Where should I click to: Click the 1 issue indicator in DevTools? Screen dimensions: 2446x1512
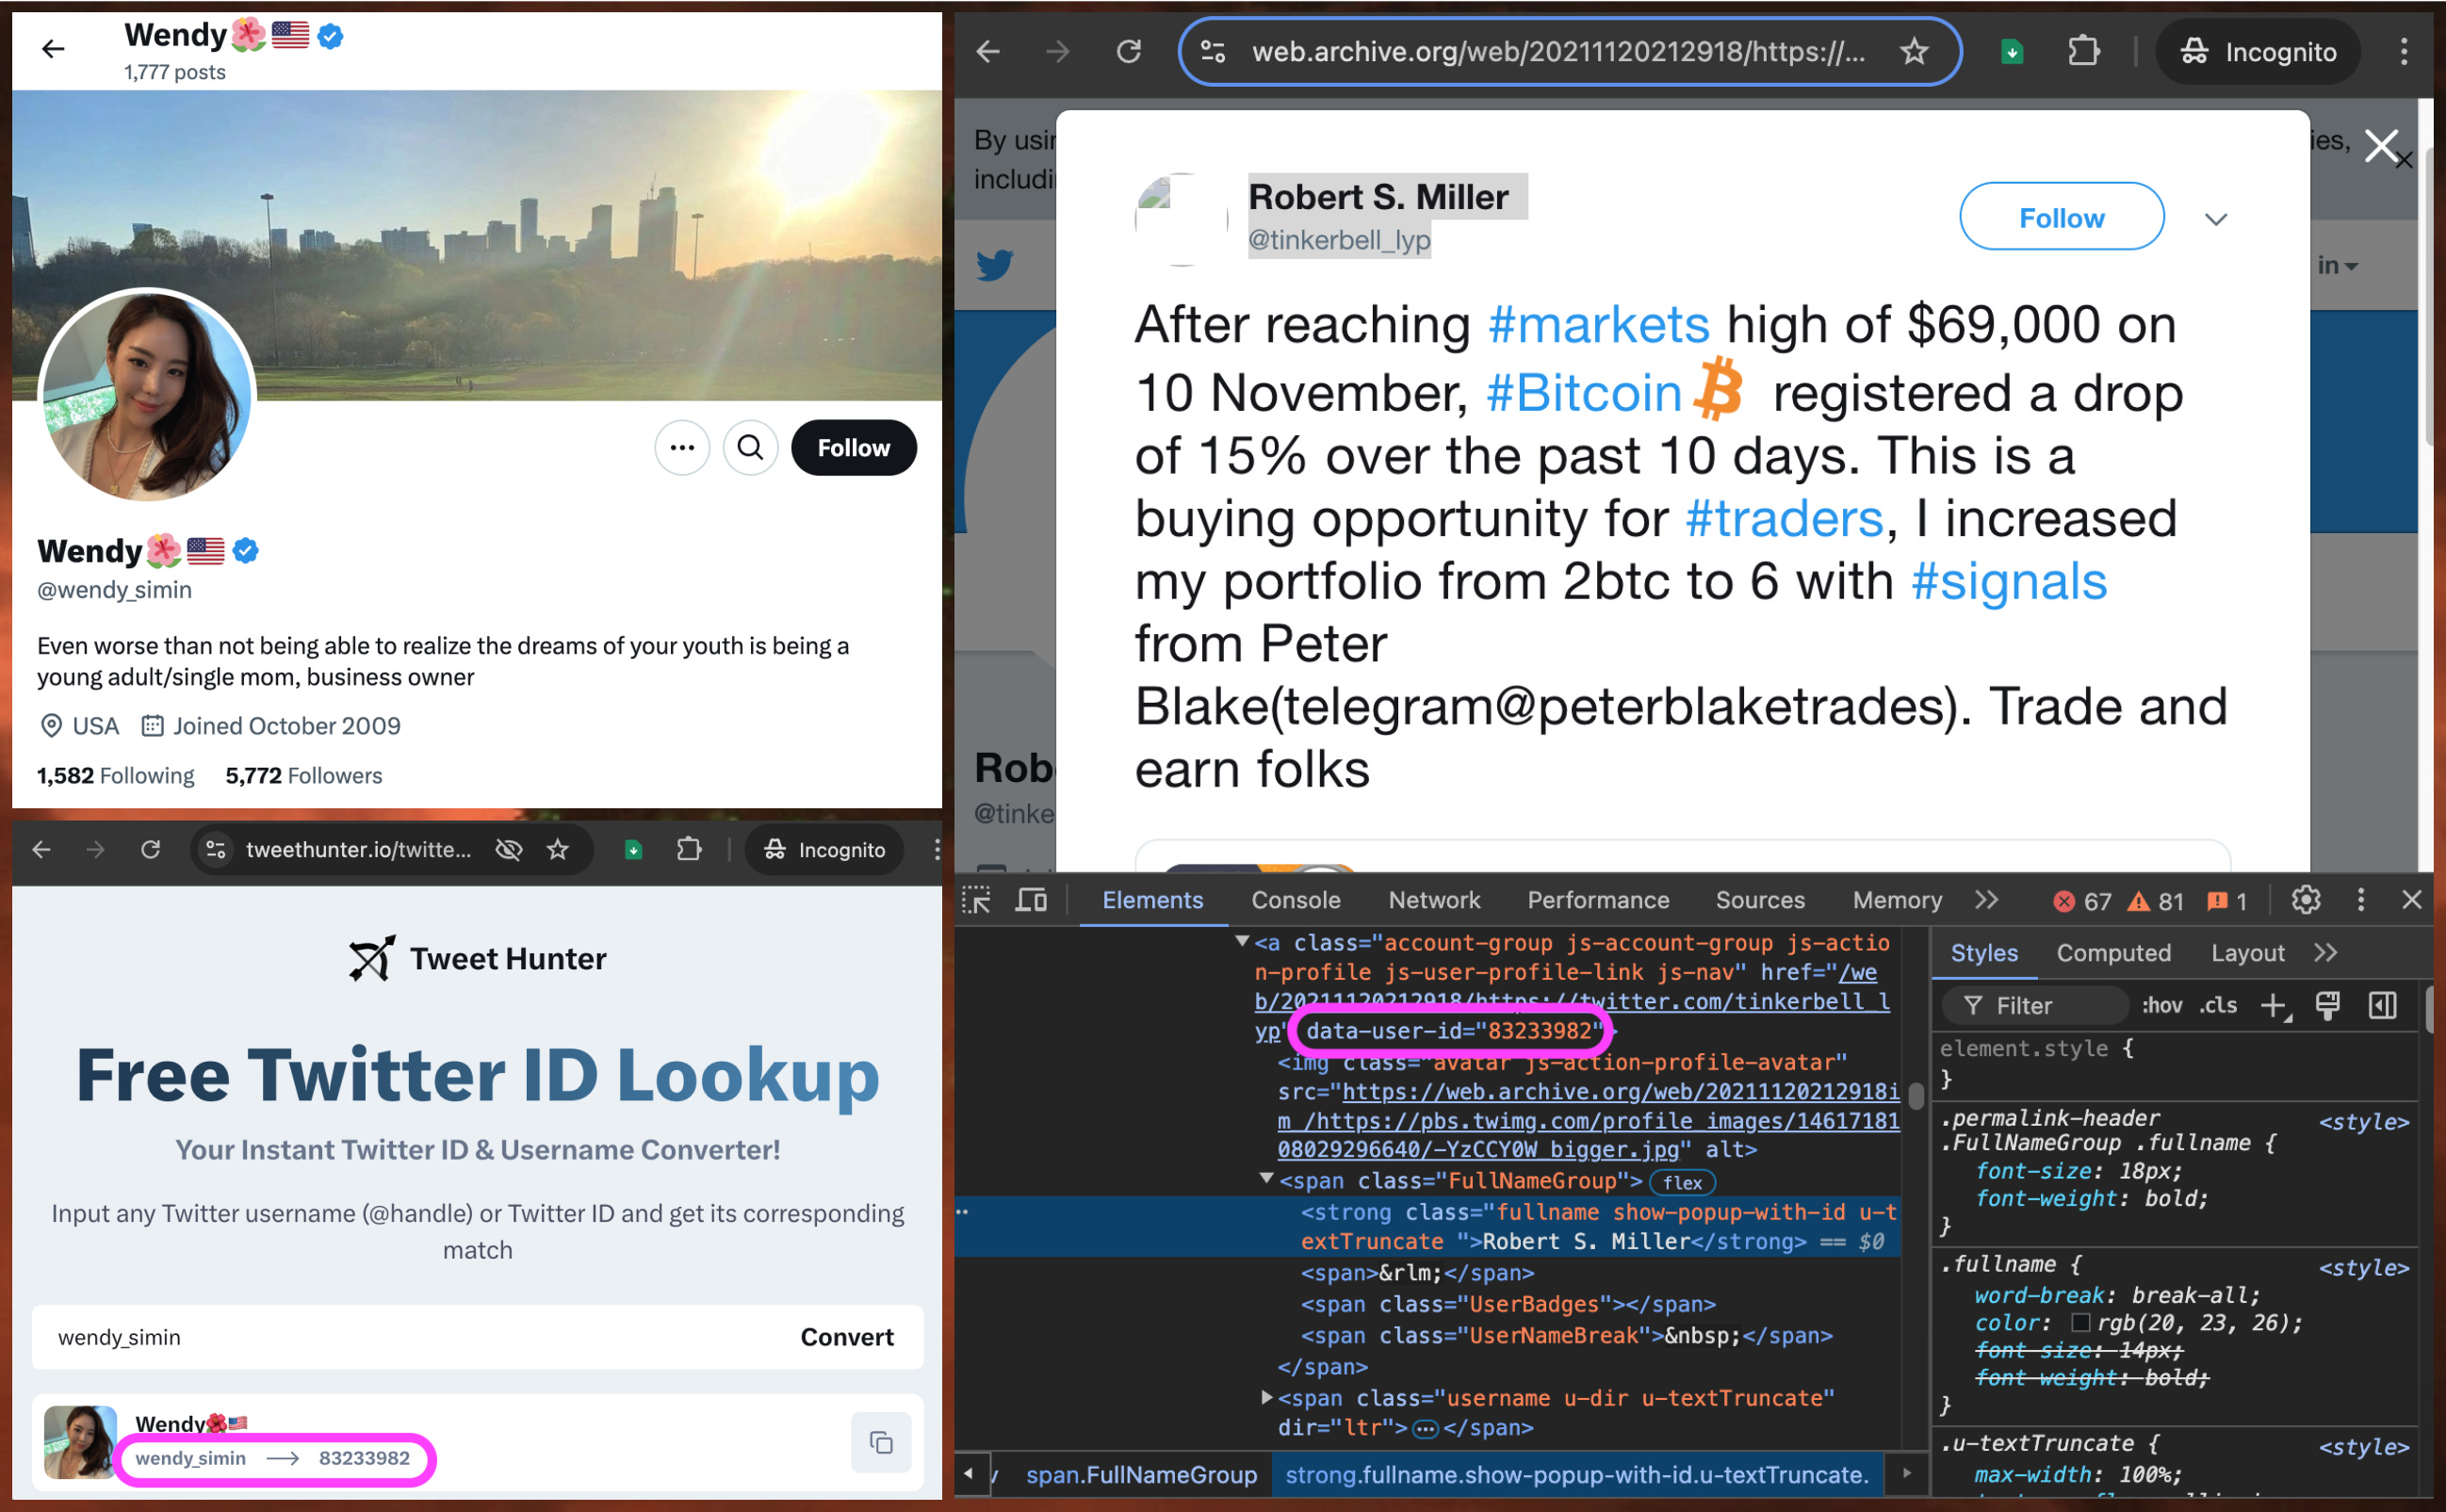2228,901
